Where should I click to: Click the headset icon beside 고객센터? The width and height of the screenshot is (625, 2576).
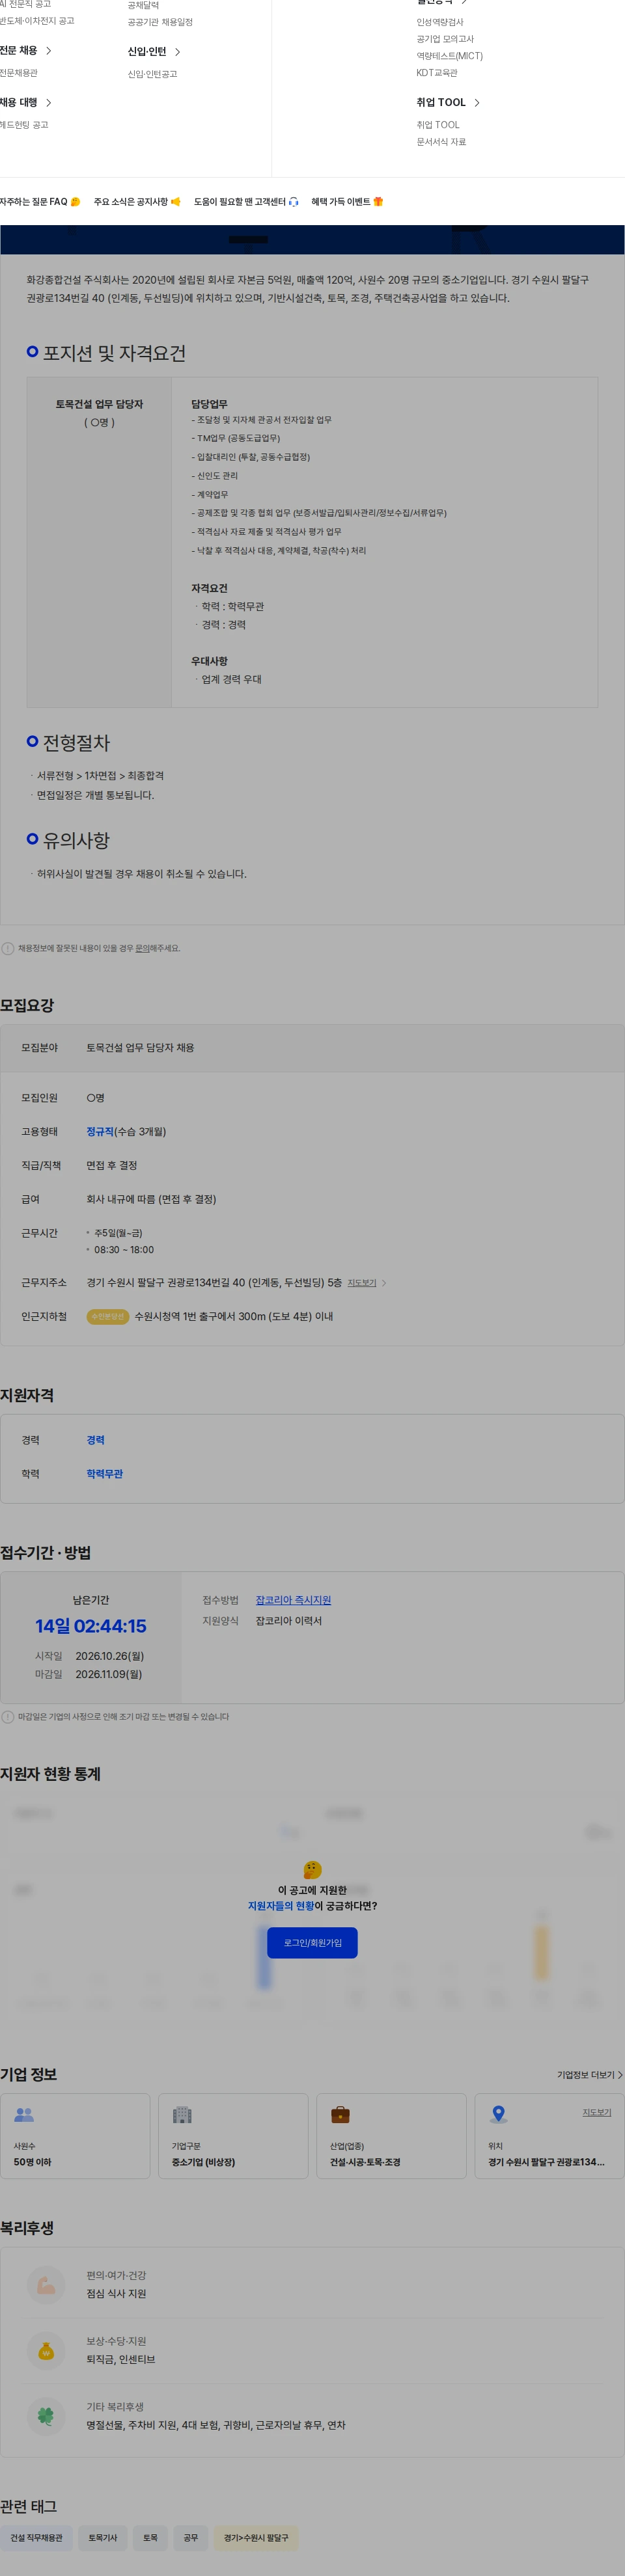(x=293, y=202)
